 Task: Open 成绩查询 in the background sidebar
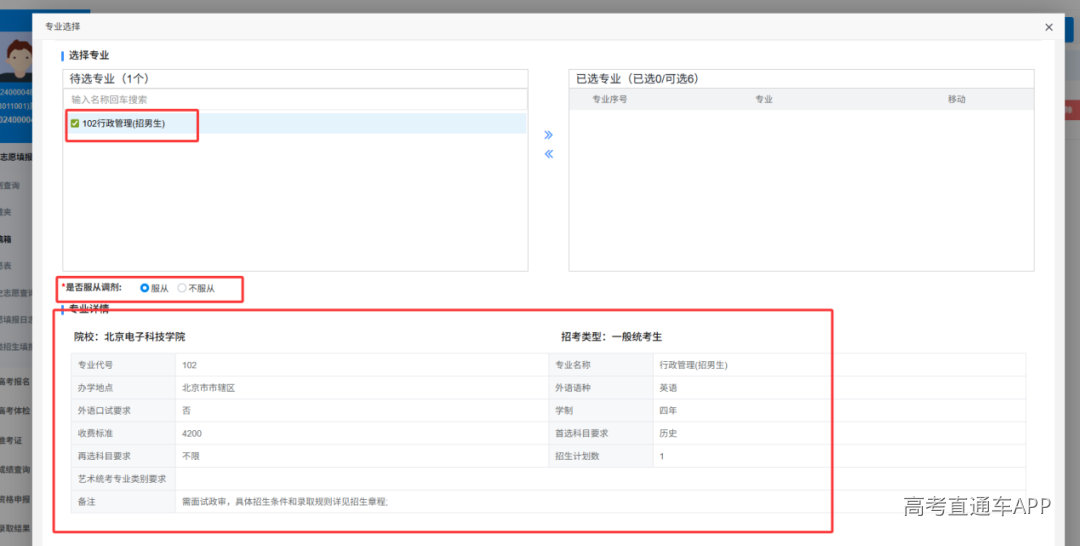coord(16,470)
